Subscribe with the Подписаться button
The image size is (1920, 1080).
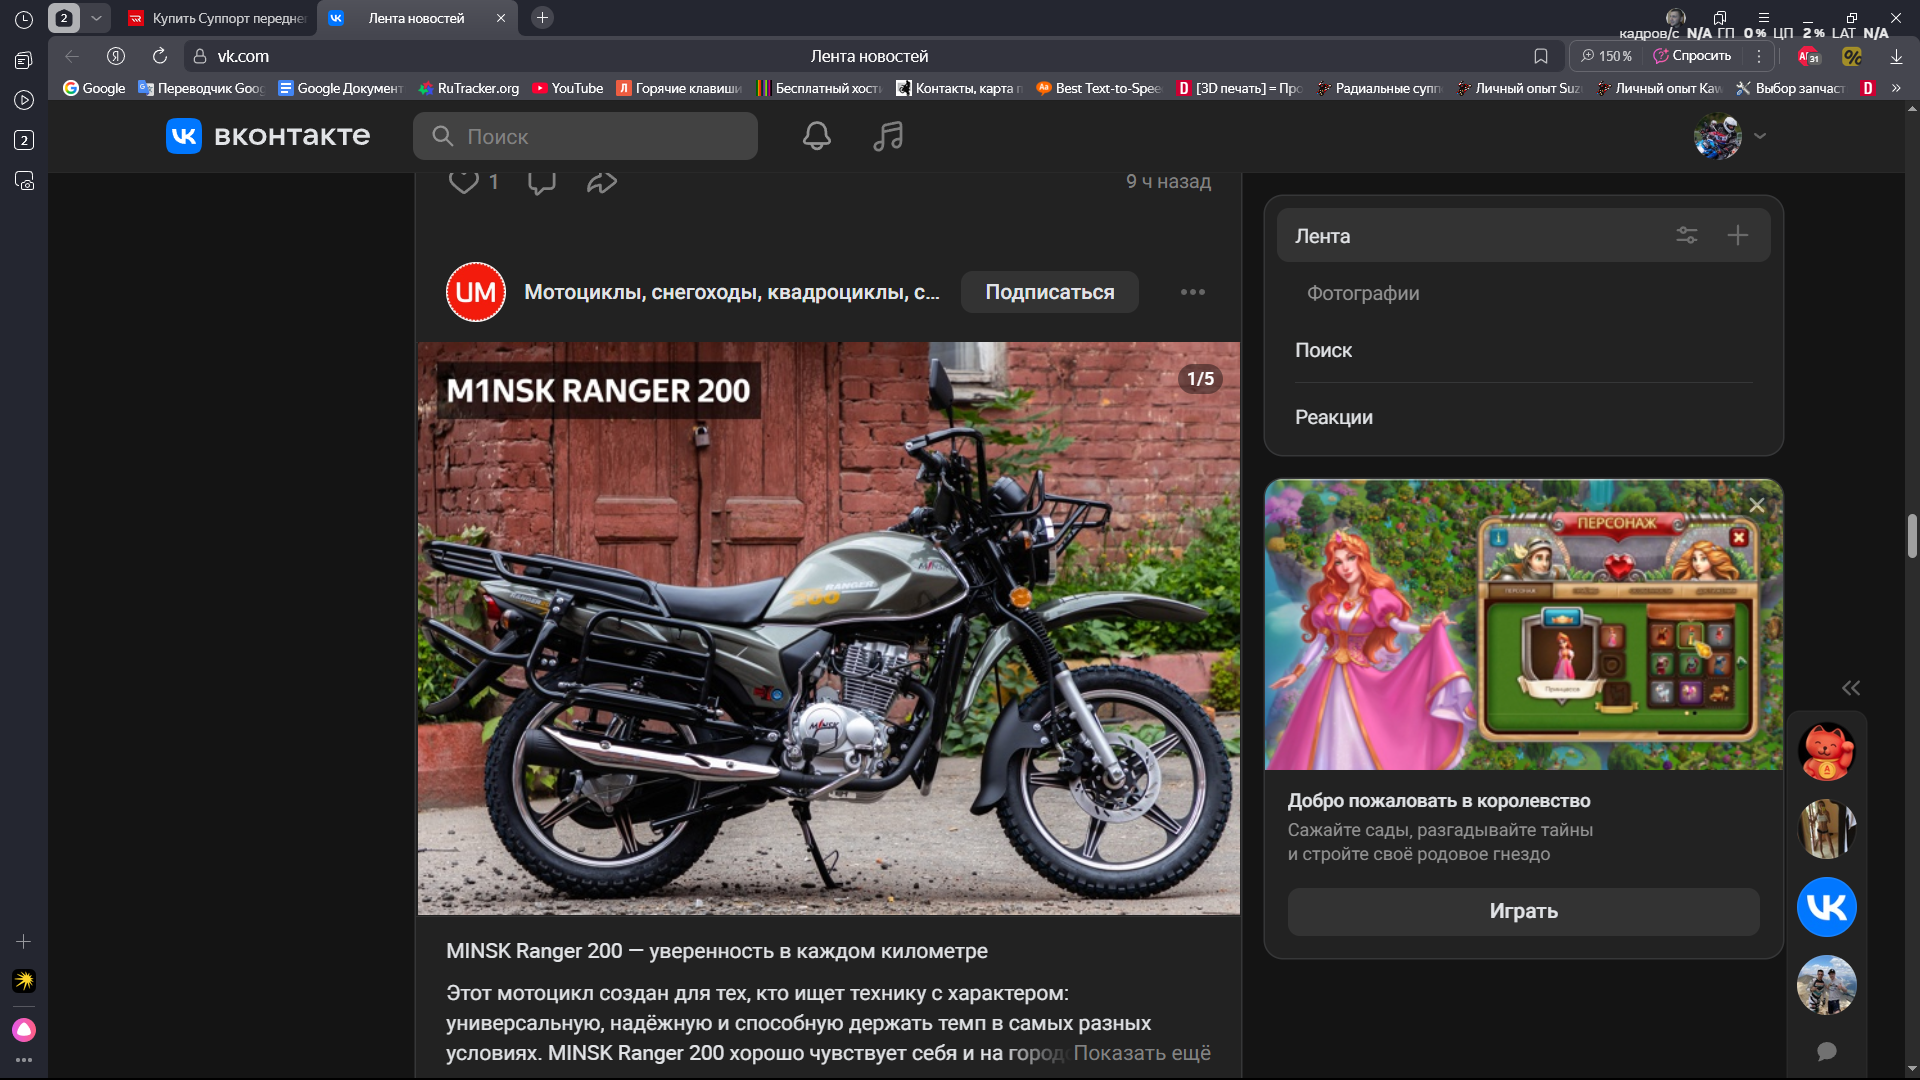click(1050, 292)
